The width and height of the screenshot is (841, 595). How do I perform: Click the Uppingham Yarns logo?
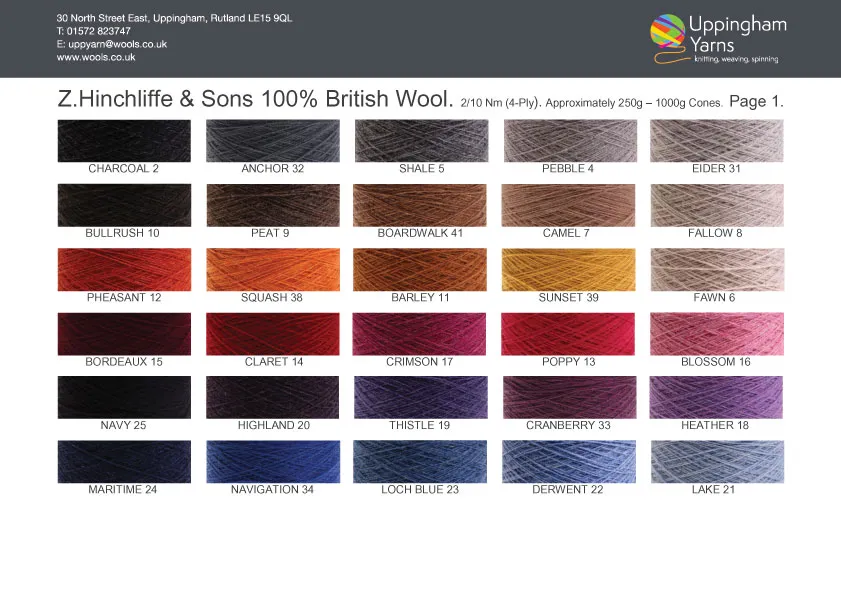click(x=717, y=38)
